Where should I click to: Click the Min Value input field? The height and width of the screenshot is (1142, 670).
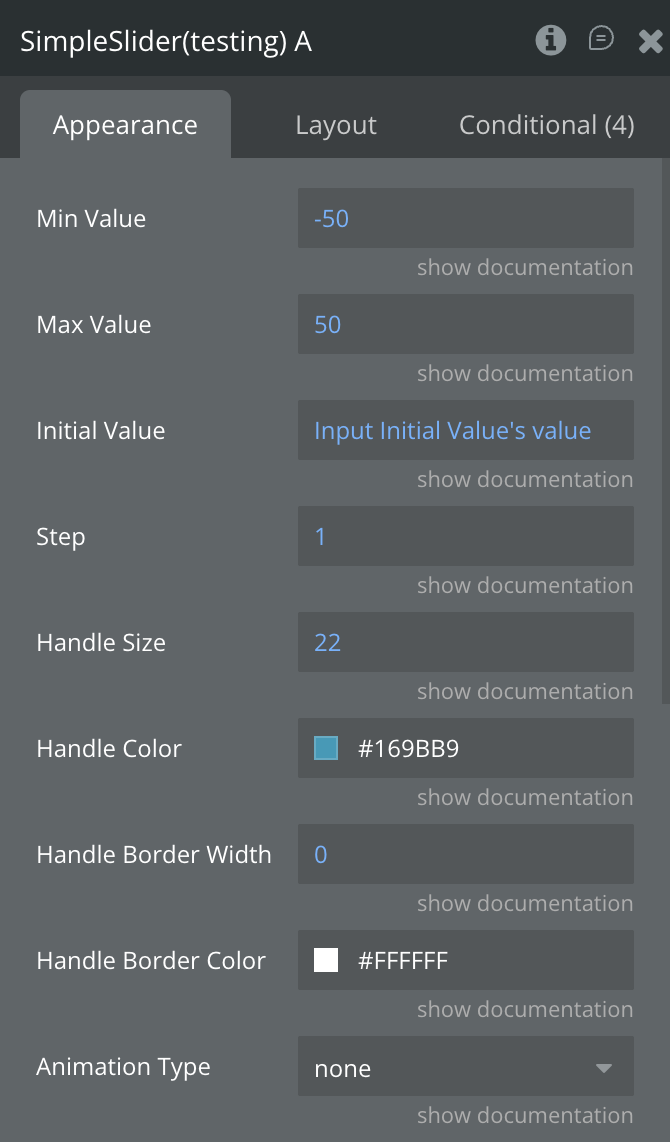(465, 218)
